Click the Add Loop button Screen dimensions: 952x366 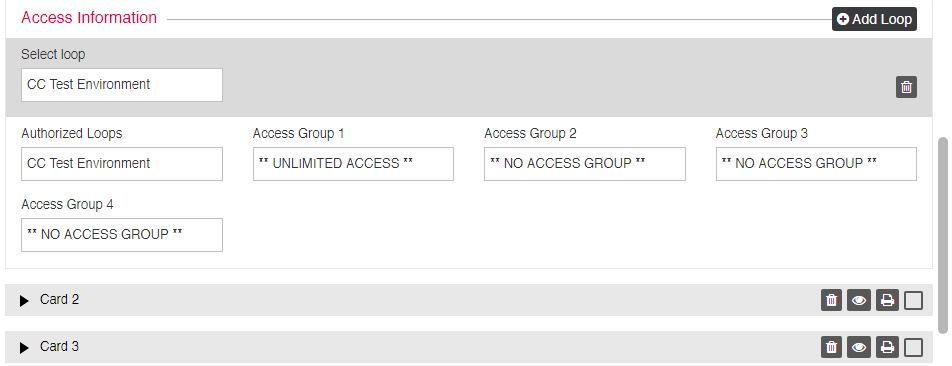874,19
